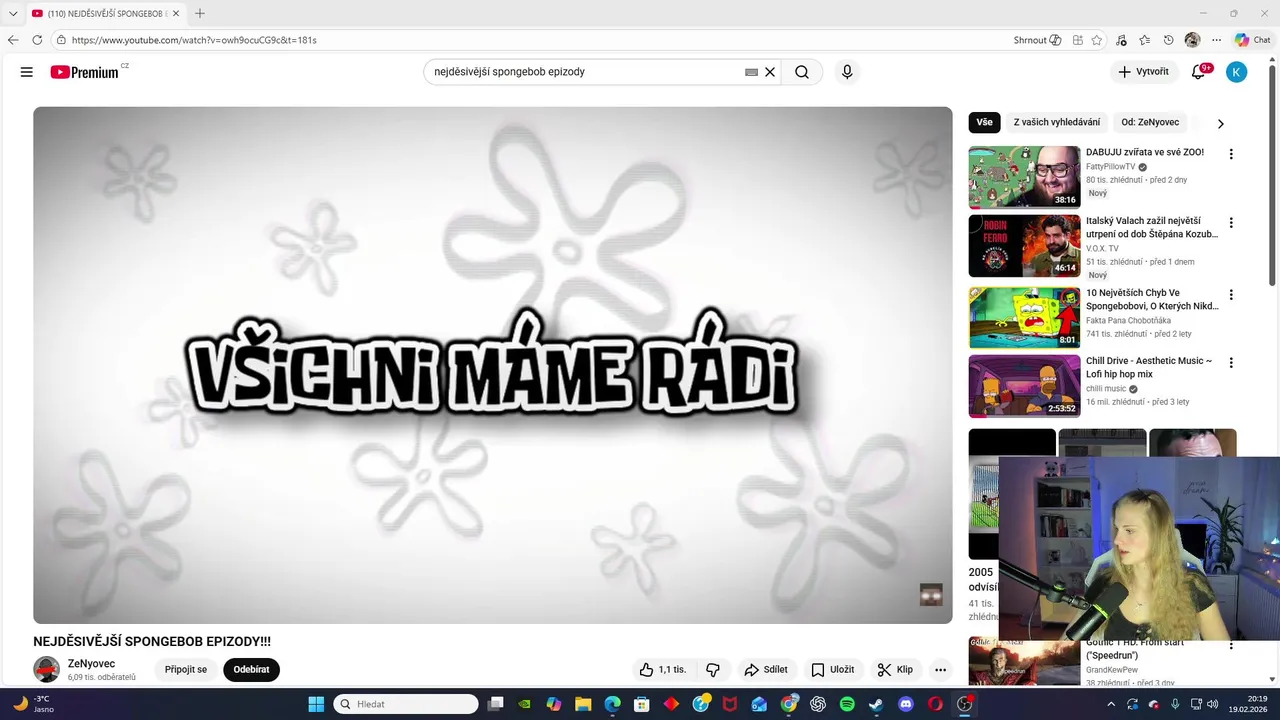1280x720 pixels.
Task: Open options for Italský Valach video
Action: (1231, 223)
